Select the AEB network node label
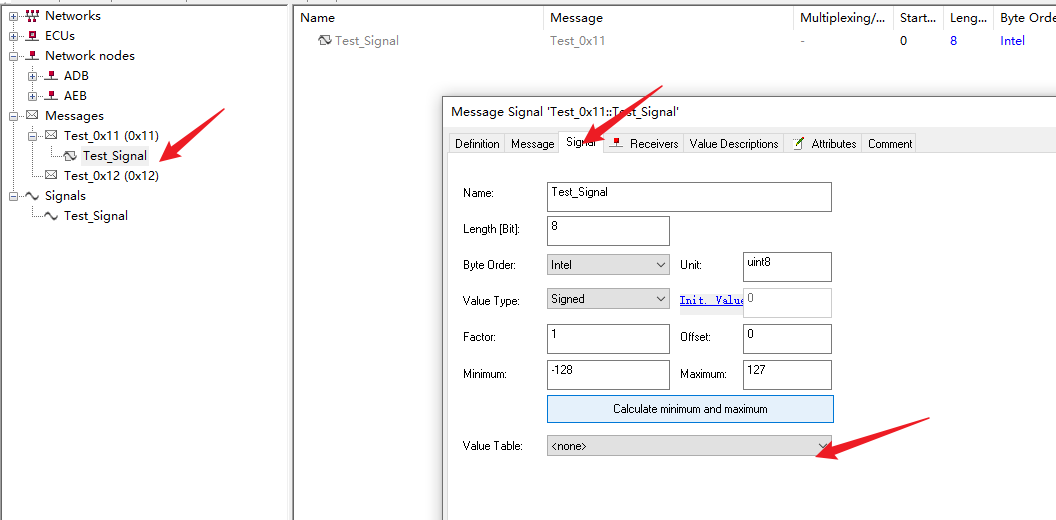The height and width of the screenshot is (520, 1056). (x=75, y=96)
